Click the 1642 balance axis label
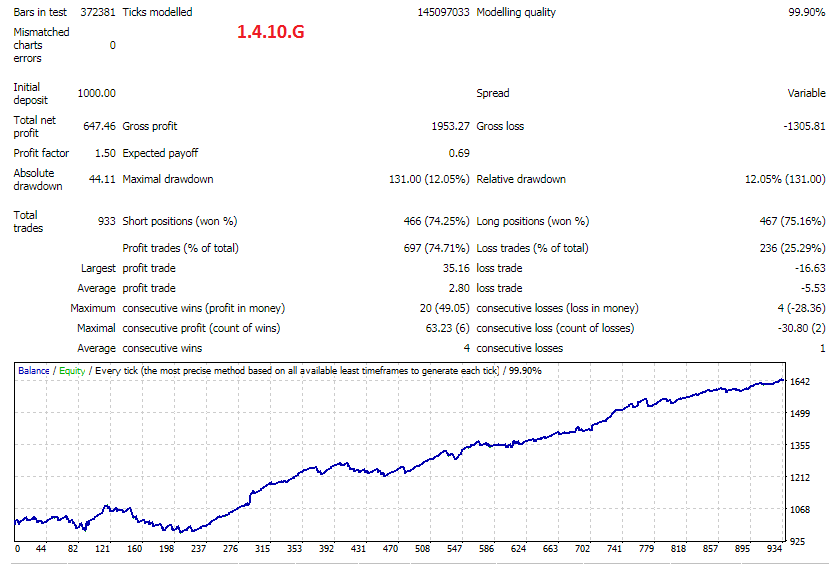Viewport: 831px width, 564px height. [x=800, y=382]
